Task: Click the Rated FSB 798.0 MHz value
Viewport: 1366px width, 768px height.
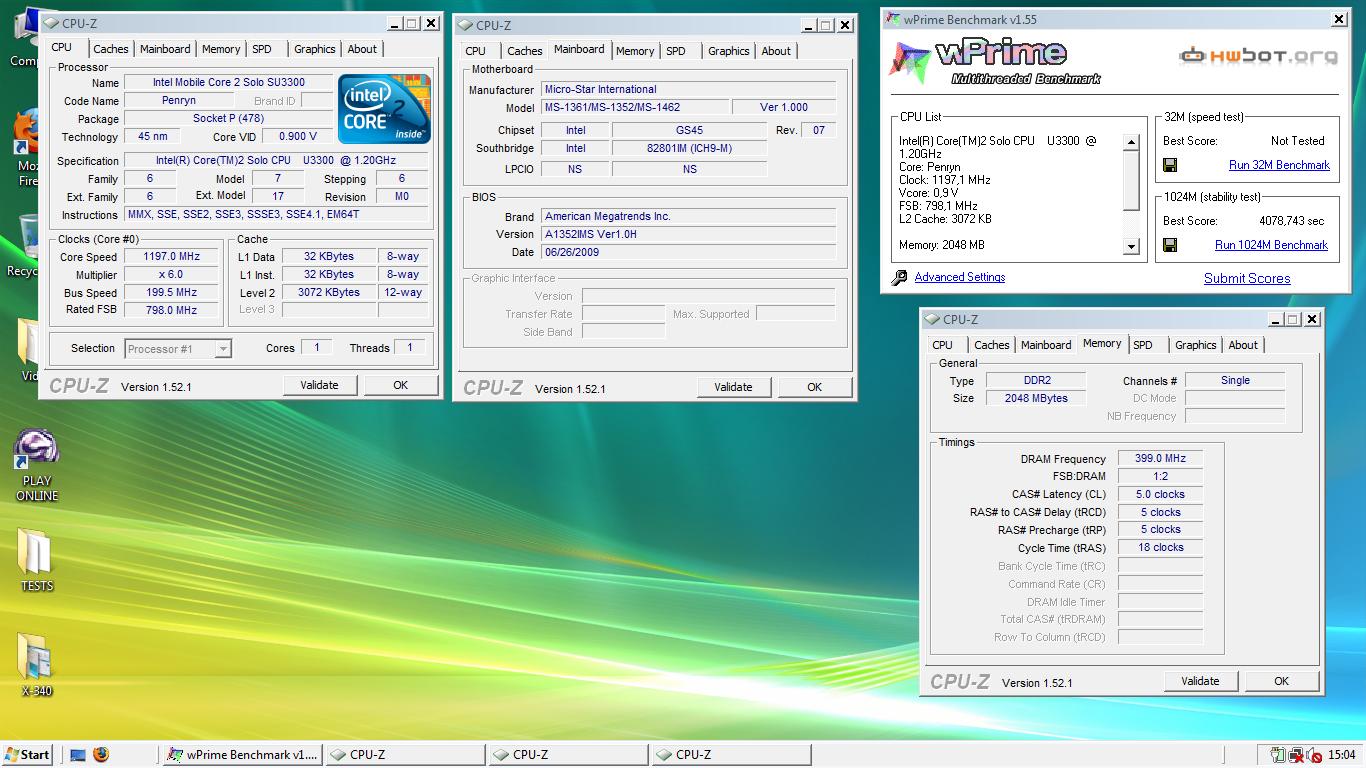Action: coord(171,311)
